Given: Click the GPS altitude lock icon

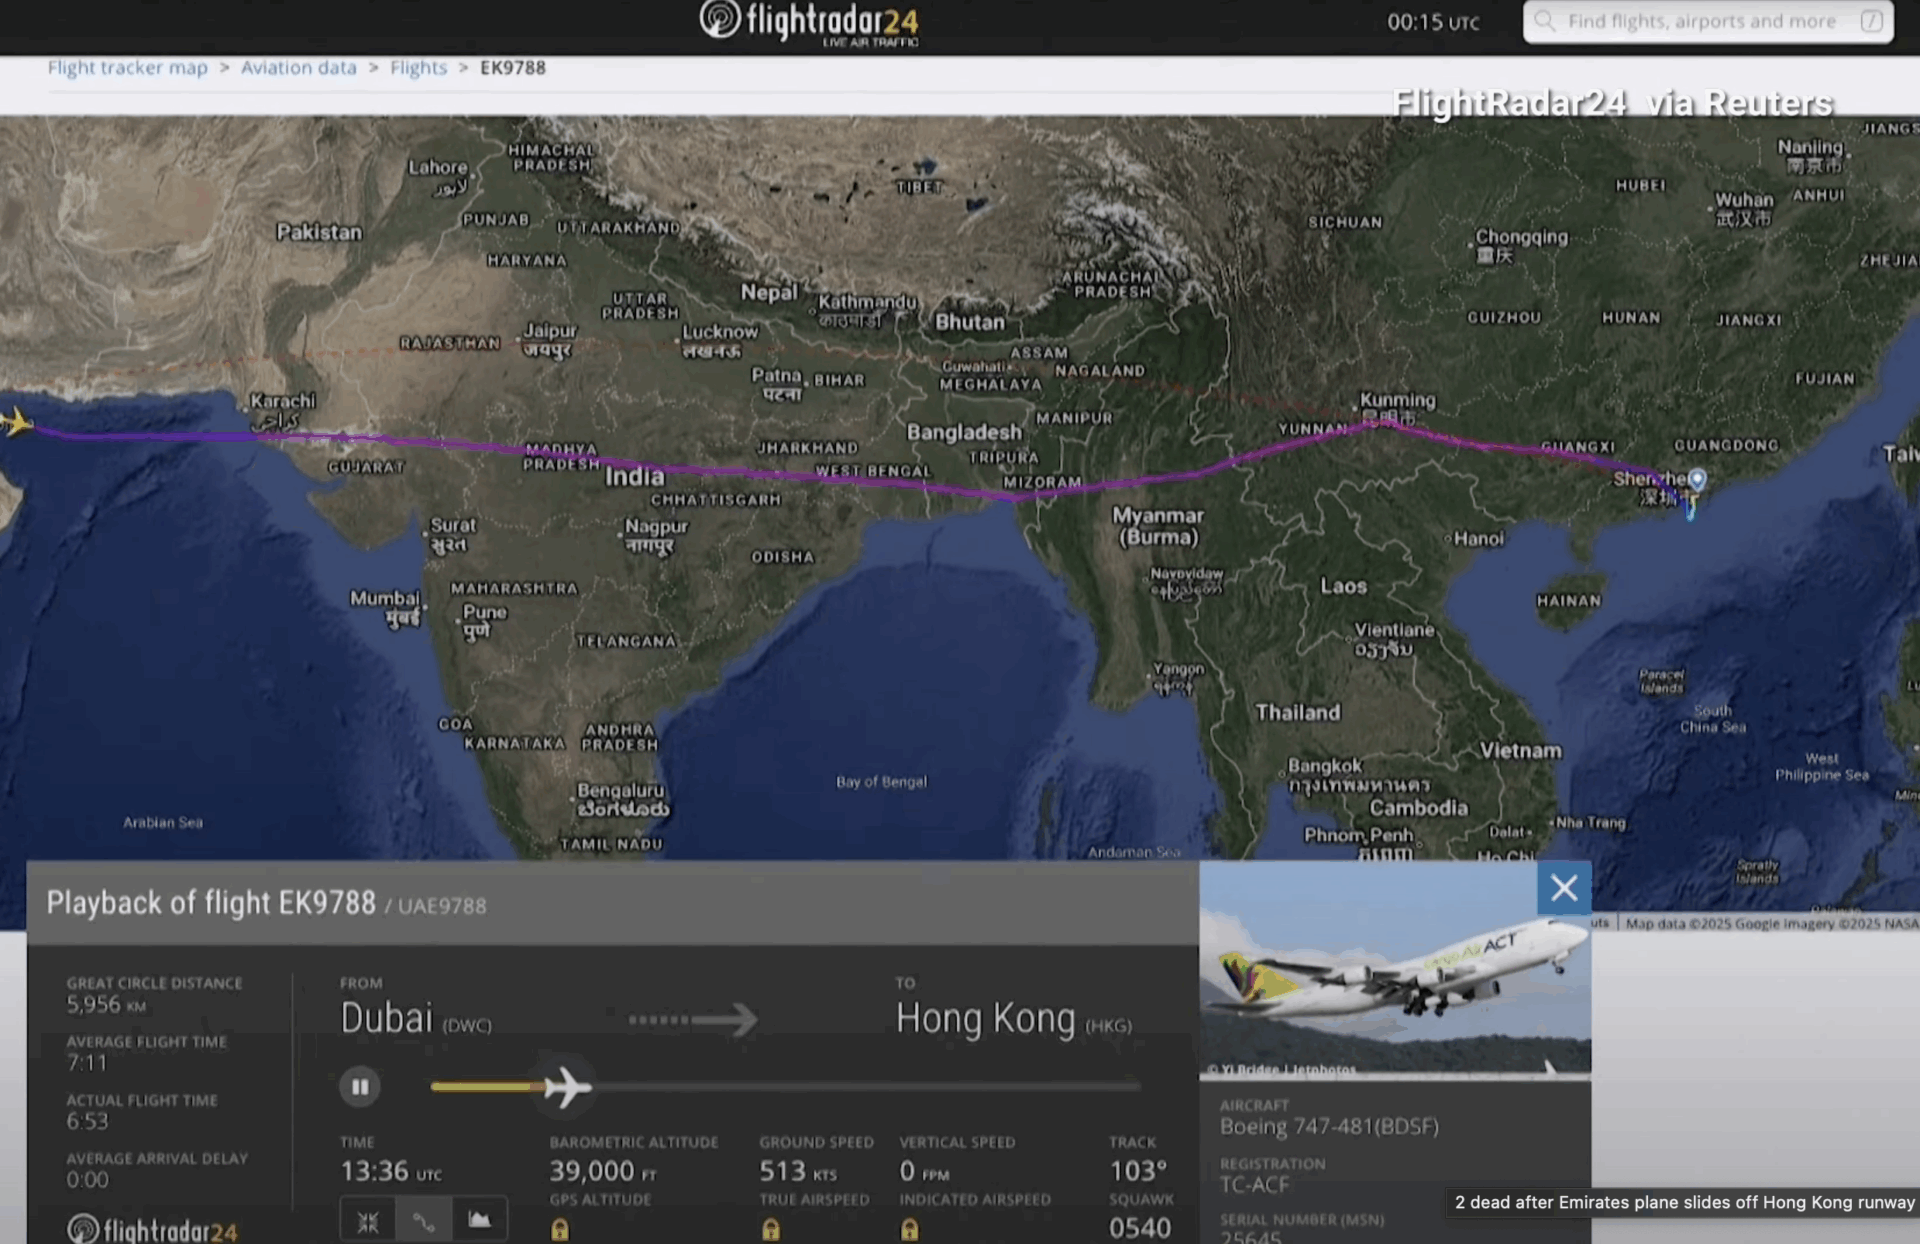Looking at the screenshot, I should [560, 1230].
